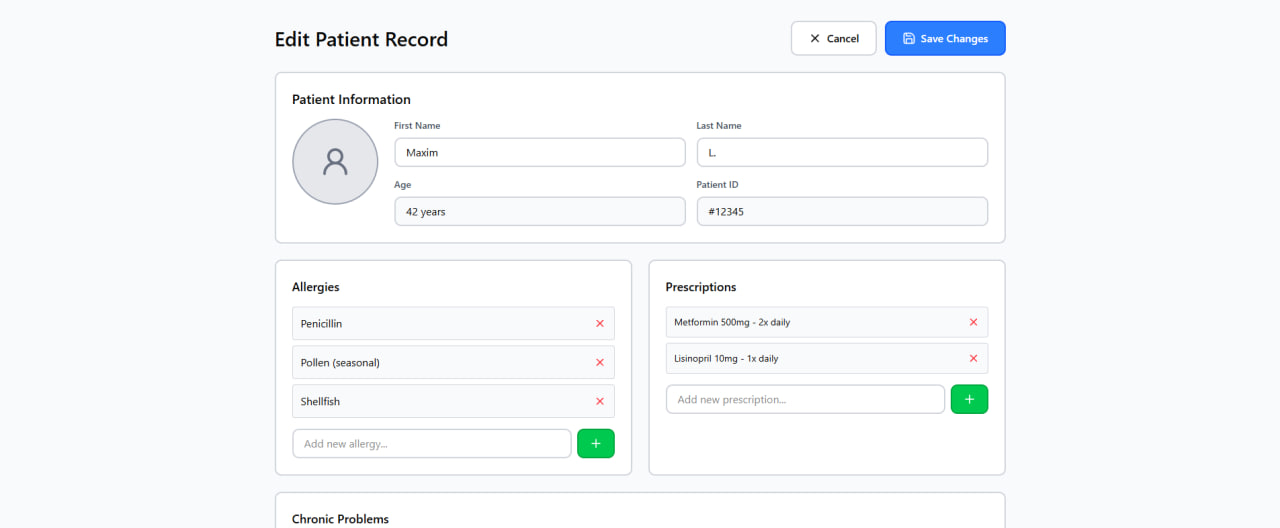The image size is (1280, 528).
Task: Delete the Shellfish allergy entry
Action: (x=600, y=402)
